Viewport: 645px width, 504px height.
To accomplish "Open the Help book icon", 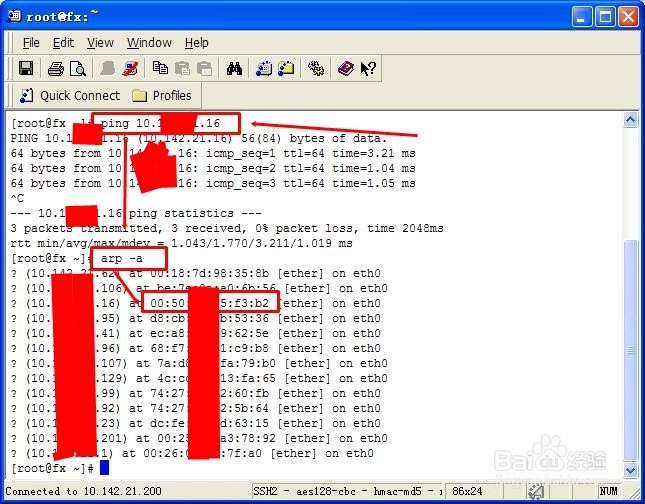I will (346, 68).
